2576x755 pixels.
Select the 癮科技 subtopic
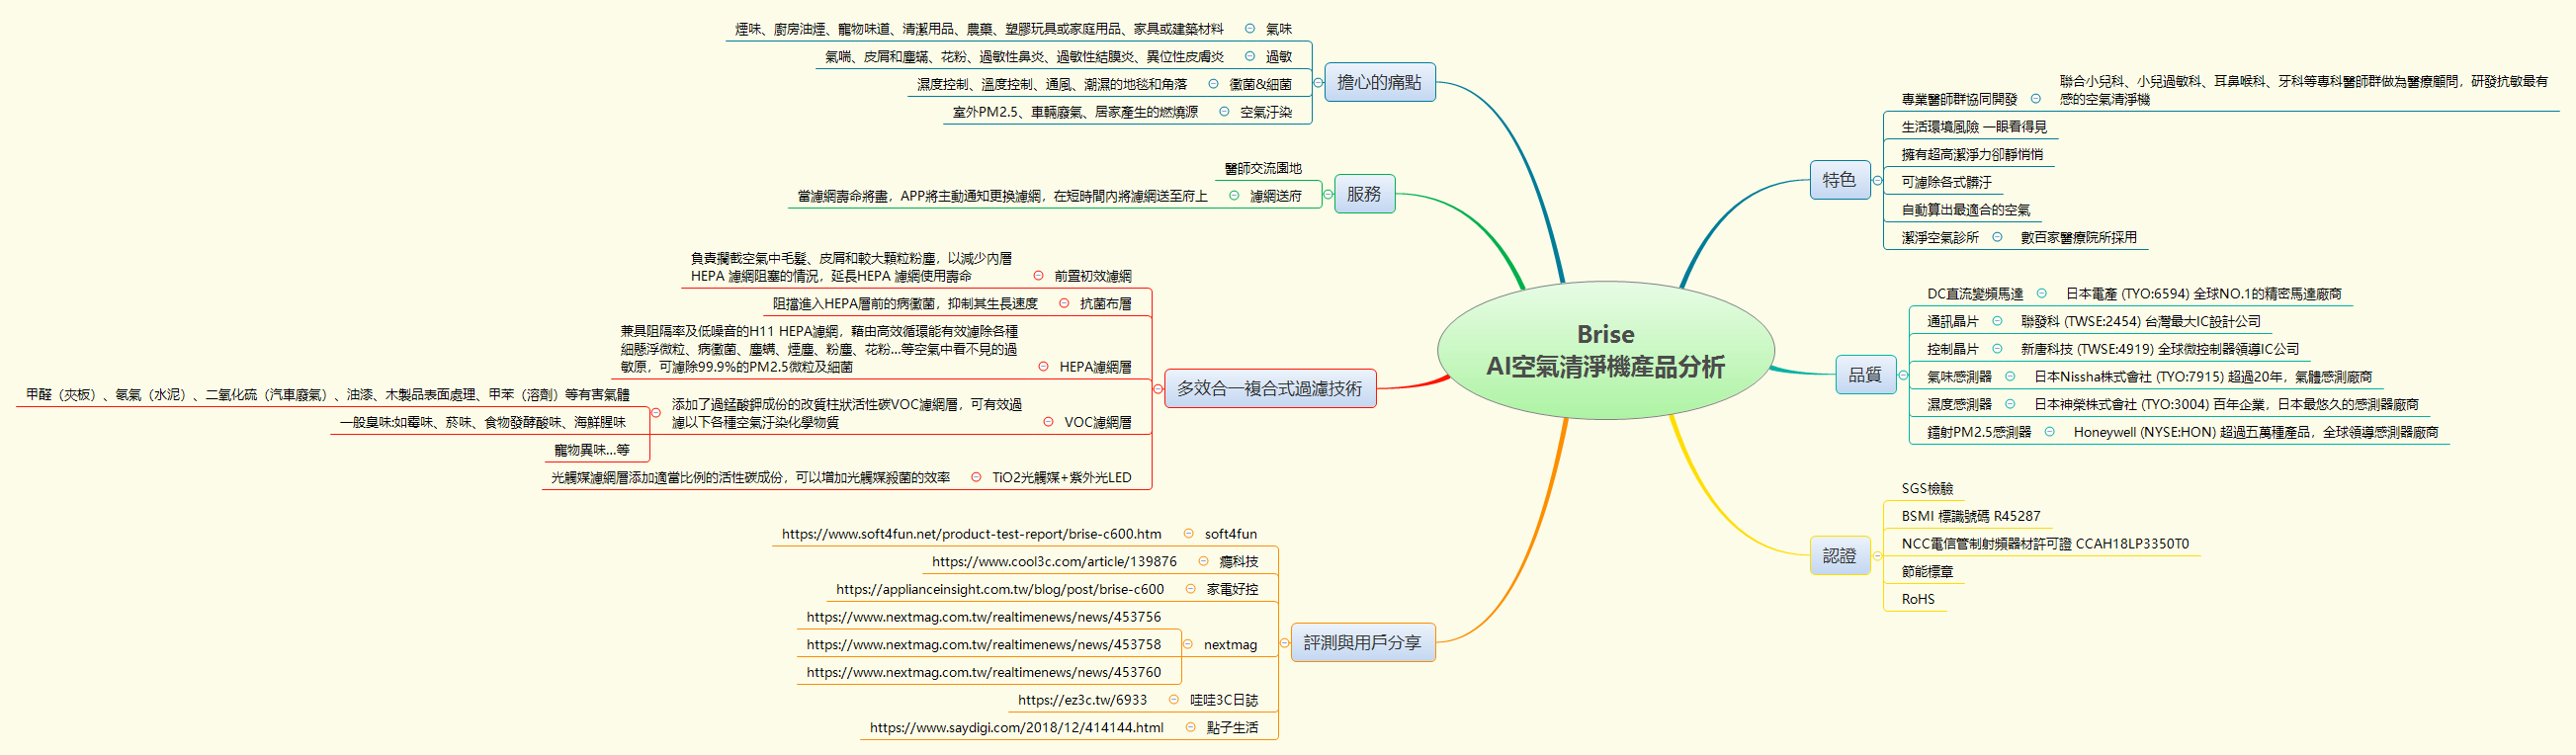click(x=1238, y=562)
